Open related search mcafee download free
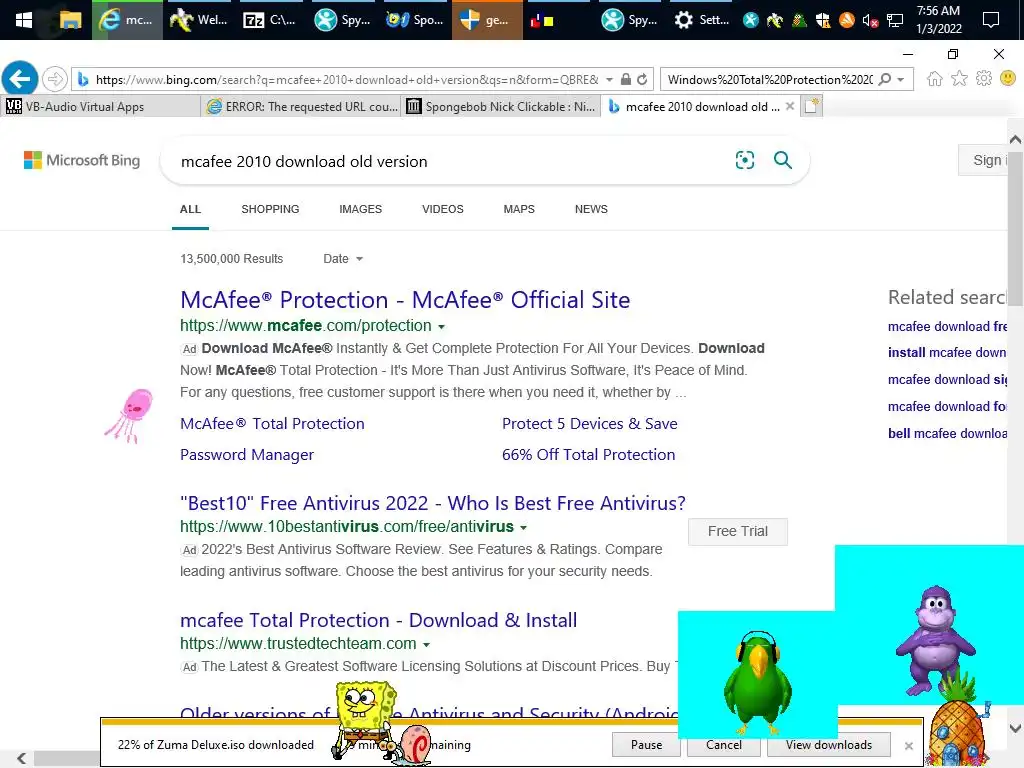 tap(948, 326)
